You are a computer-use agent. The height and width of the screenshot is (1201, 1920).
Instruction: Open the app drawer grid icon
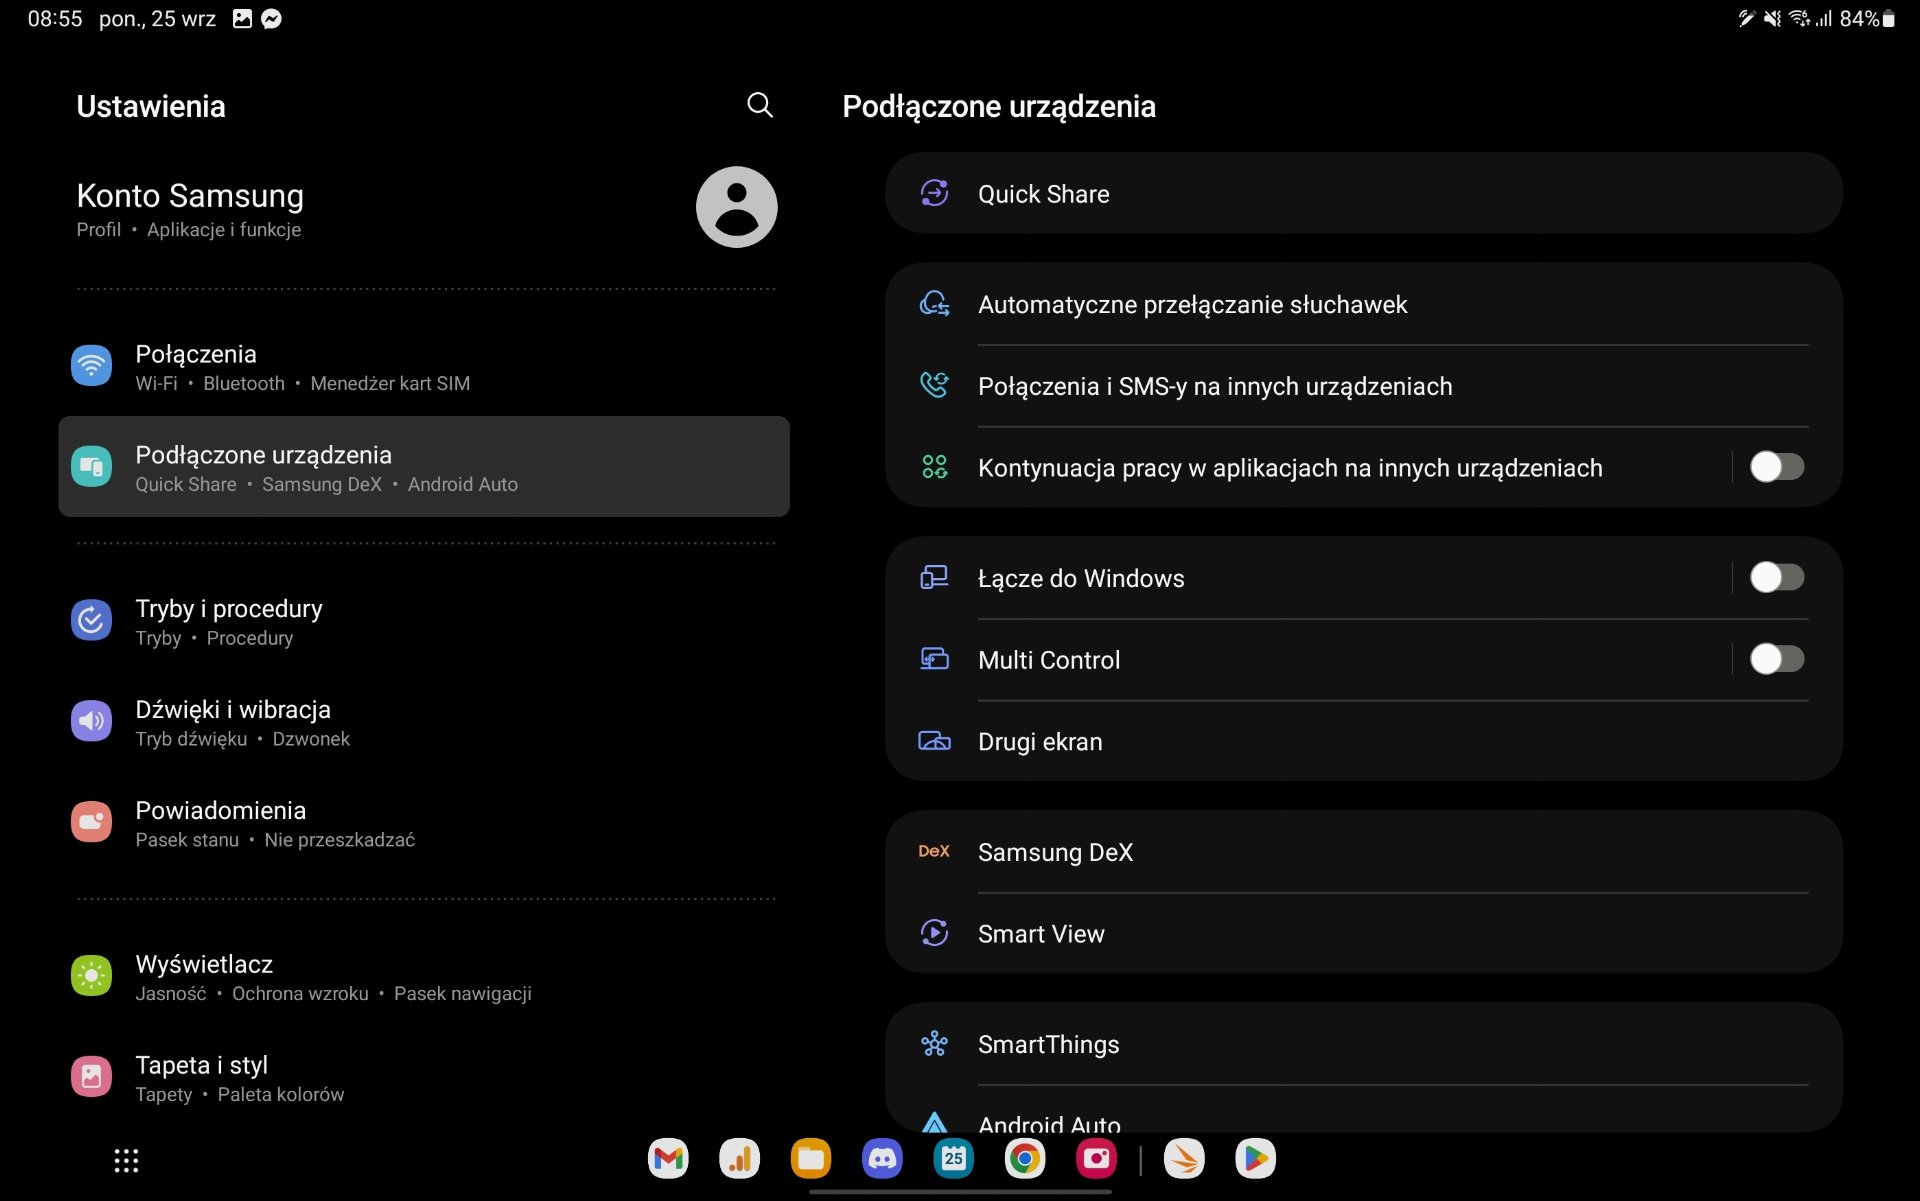pos(126,1160)
